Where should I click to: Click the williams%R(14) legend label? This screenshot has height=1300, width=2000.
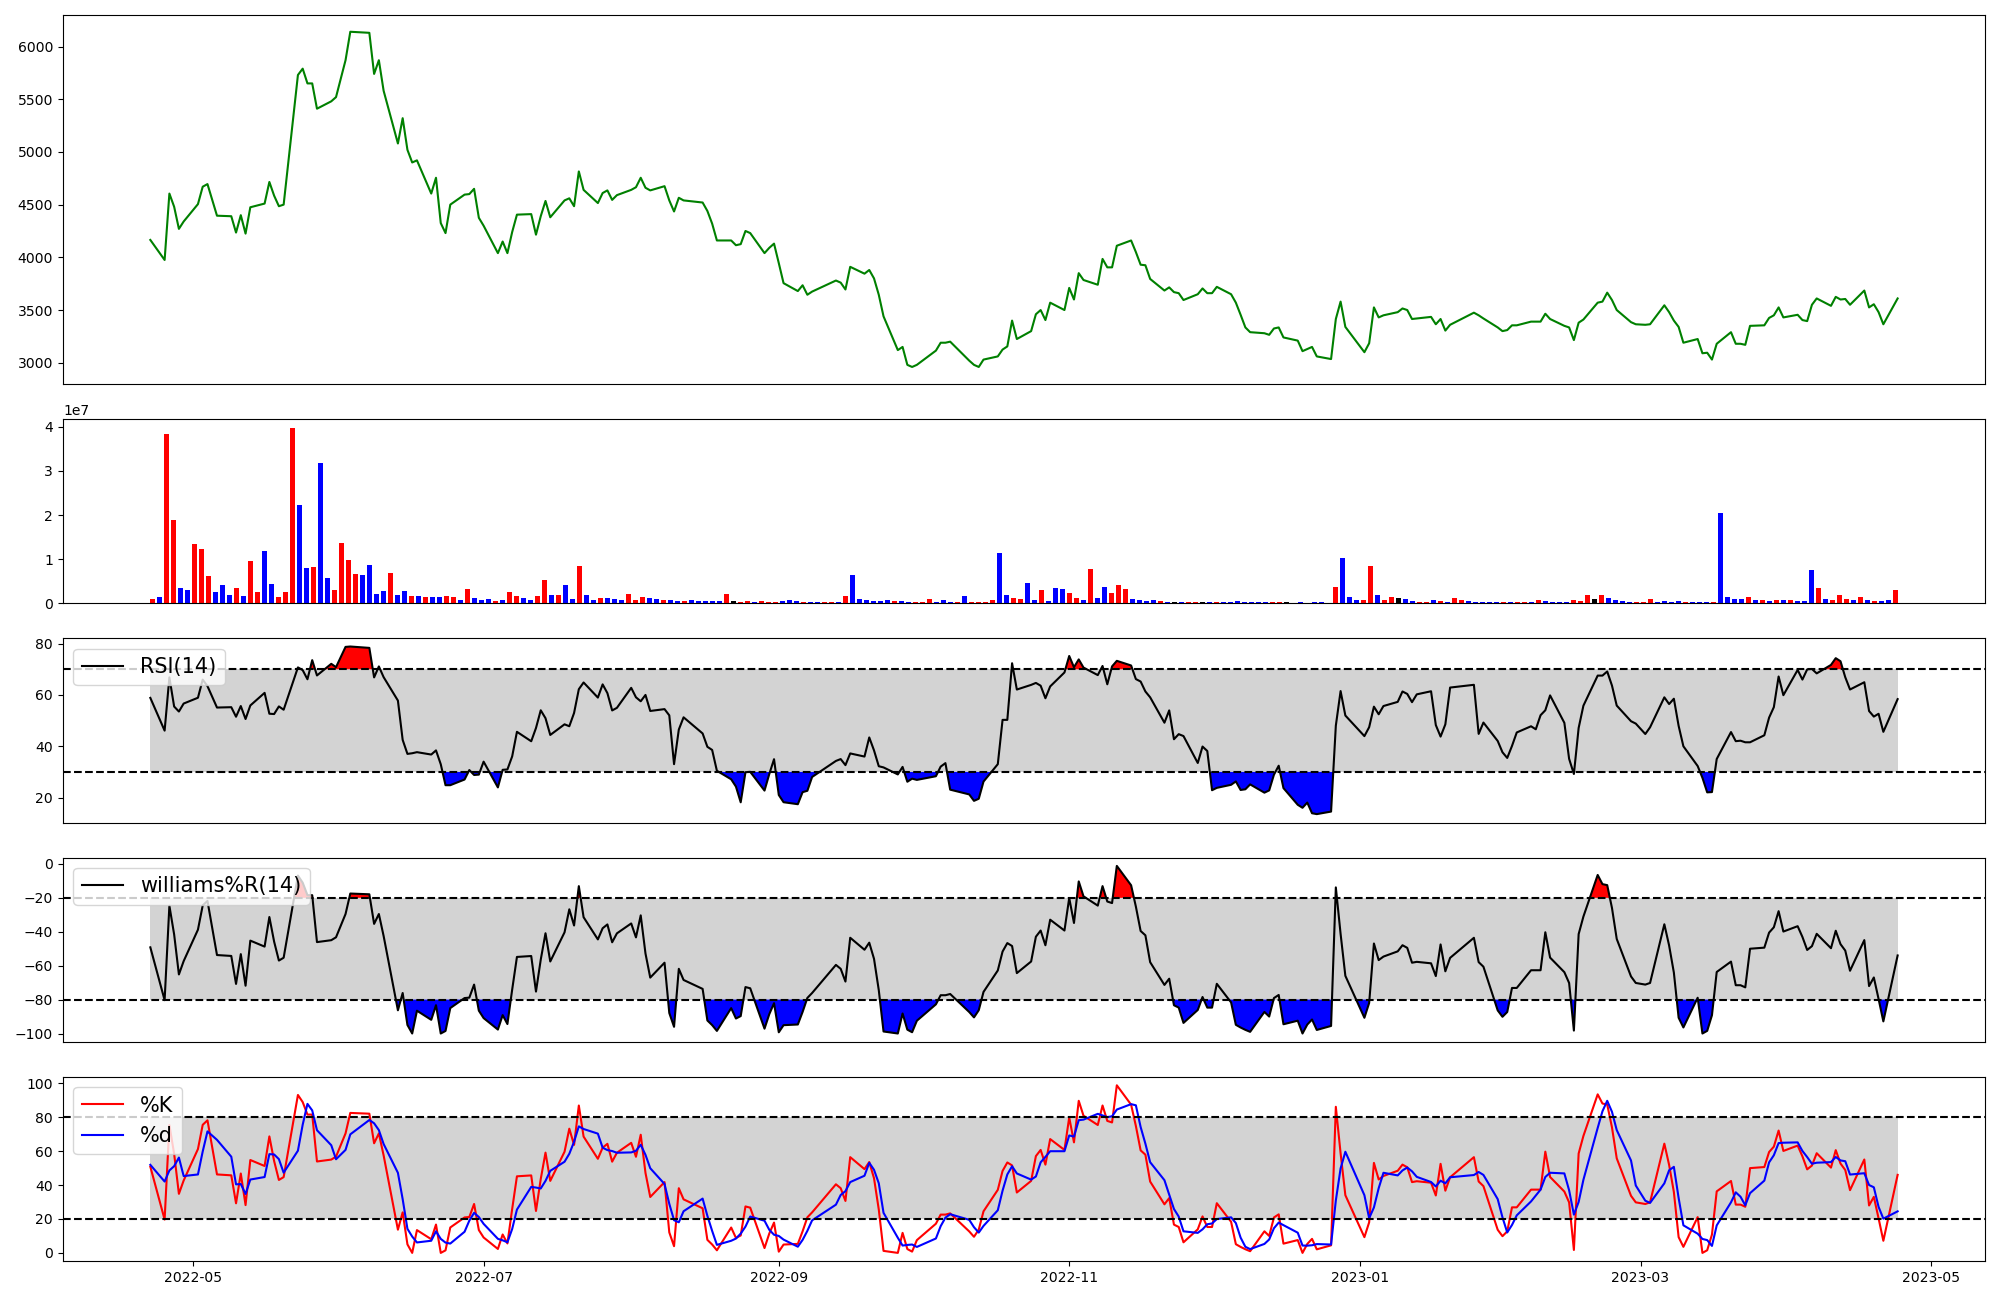coord(220,885)
